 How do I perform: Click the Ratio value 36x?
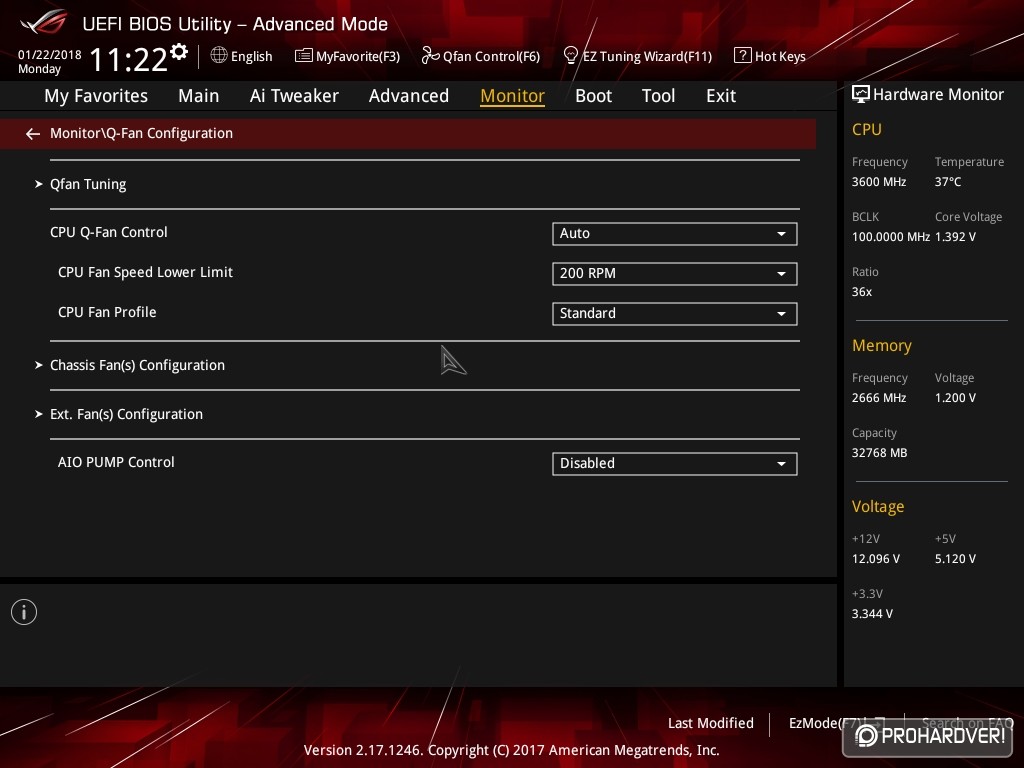[862, 292]
